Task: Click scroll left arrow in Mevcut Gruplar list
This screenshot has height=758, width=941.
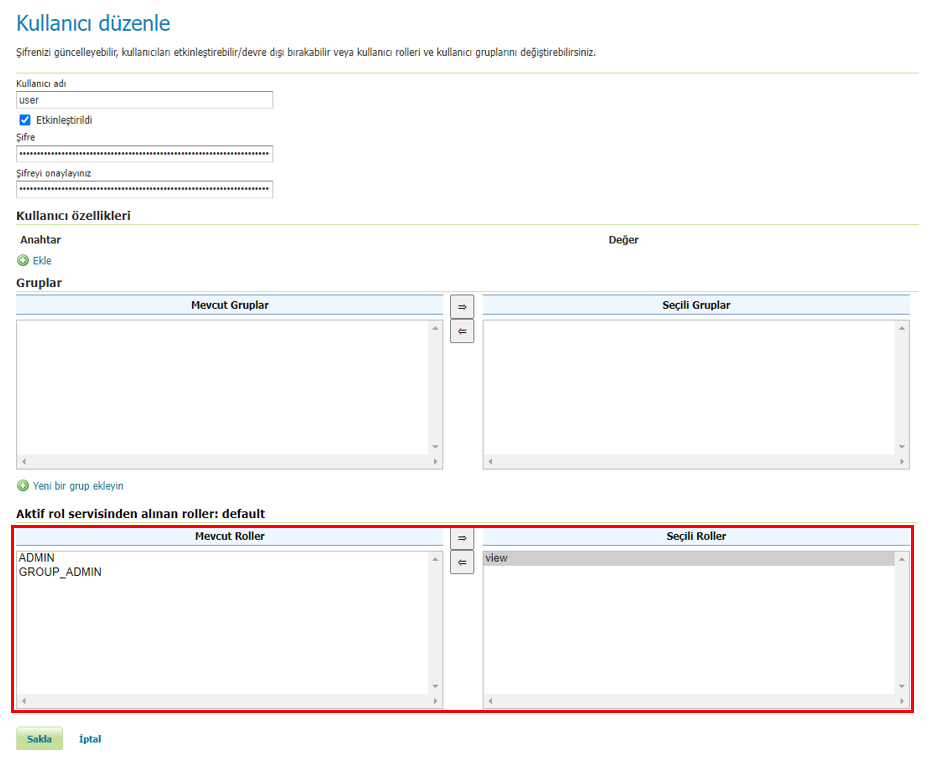Action: [24, 462]
